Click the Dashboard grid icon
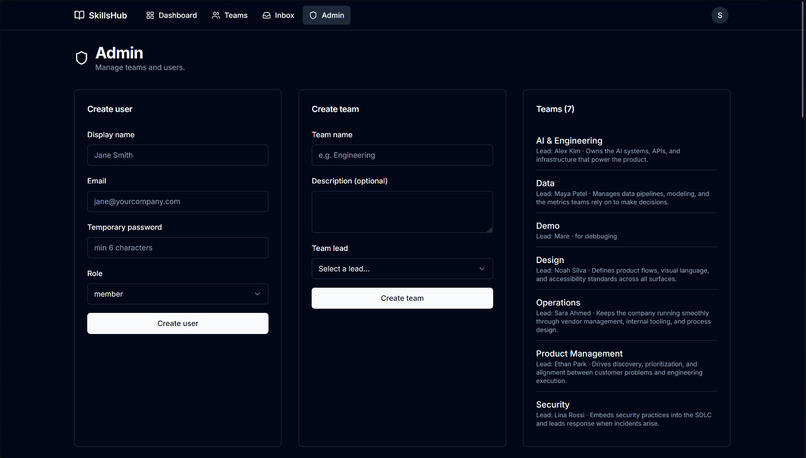The height and width of the screenshot is (458, 806). tap(150, 15)
